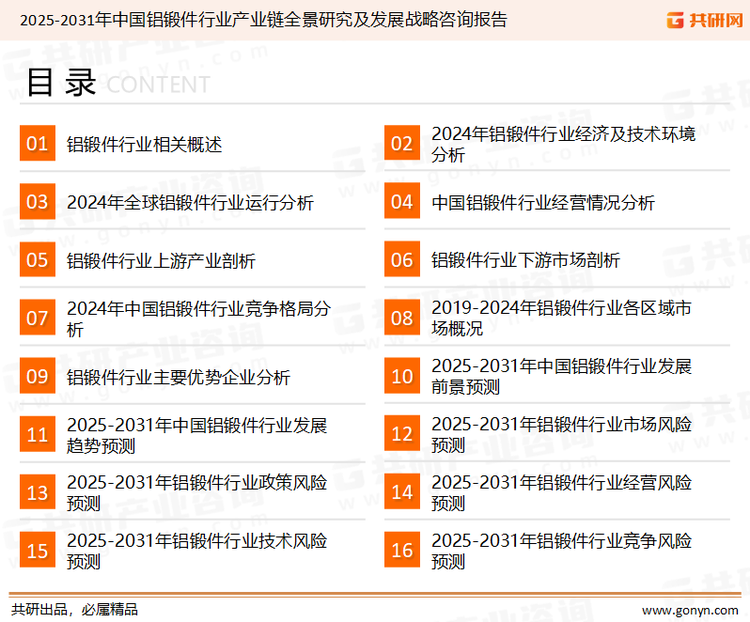The width and height of the screenshot is (750, 622).
Task: Click the orange 03 chapter number box
Action: point(37,201)
